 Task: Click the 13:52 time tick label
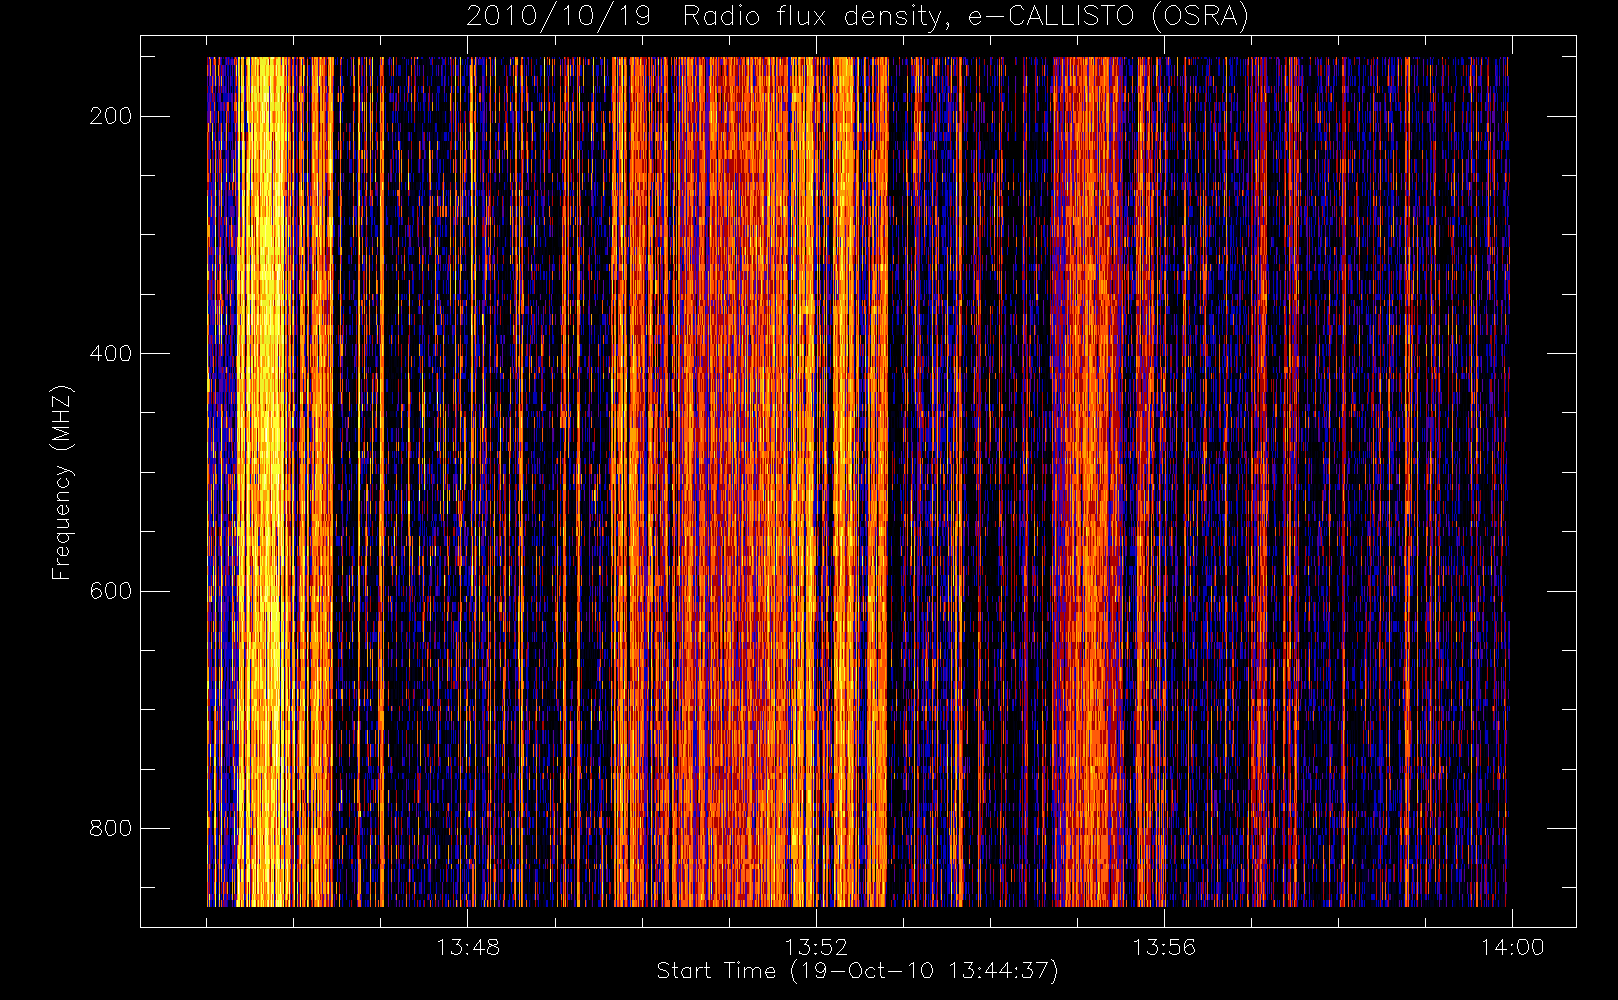(816, 947)
